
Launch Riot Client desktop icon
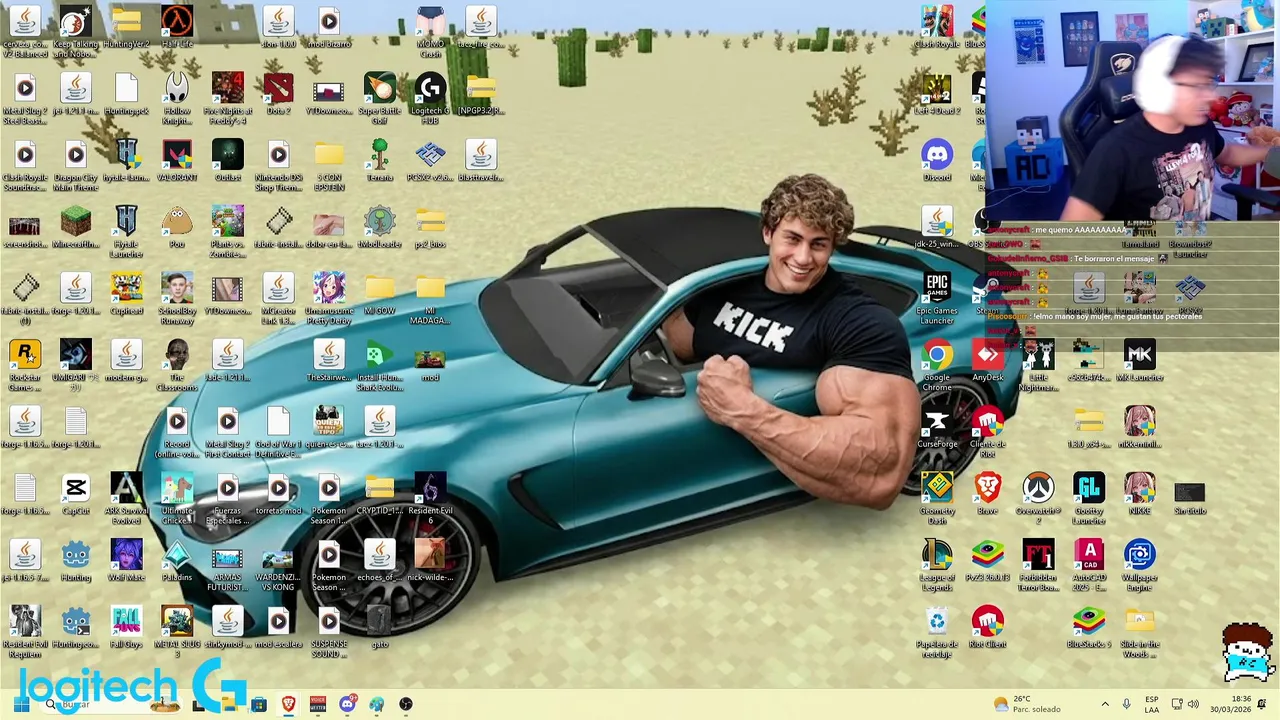tap(988, 621)
